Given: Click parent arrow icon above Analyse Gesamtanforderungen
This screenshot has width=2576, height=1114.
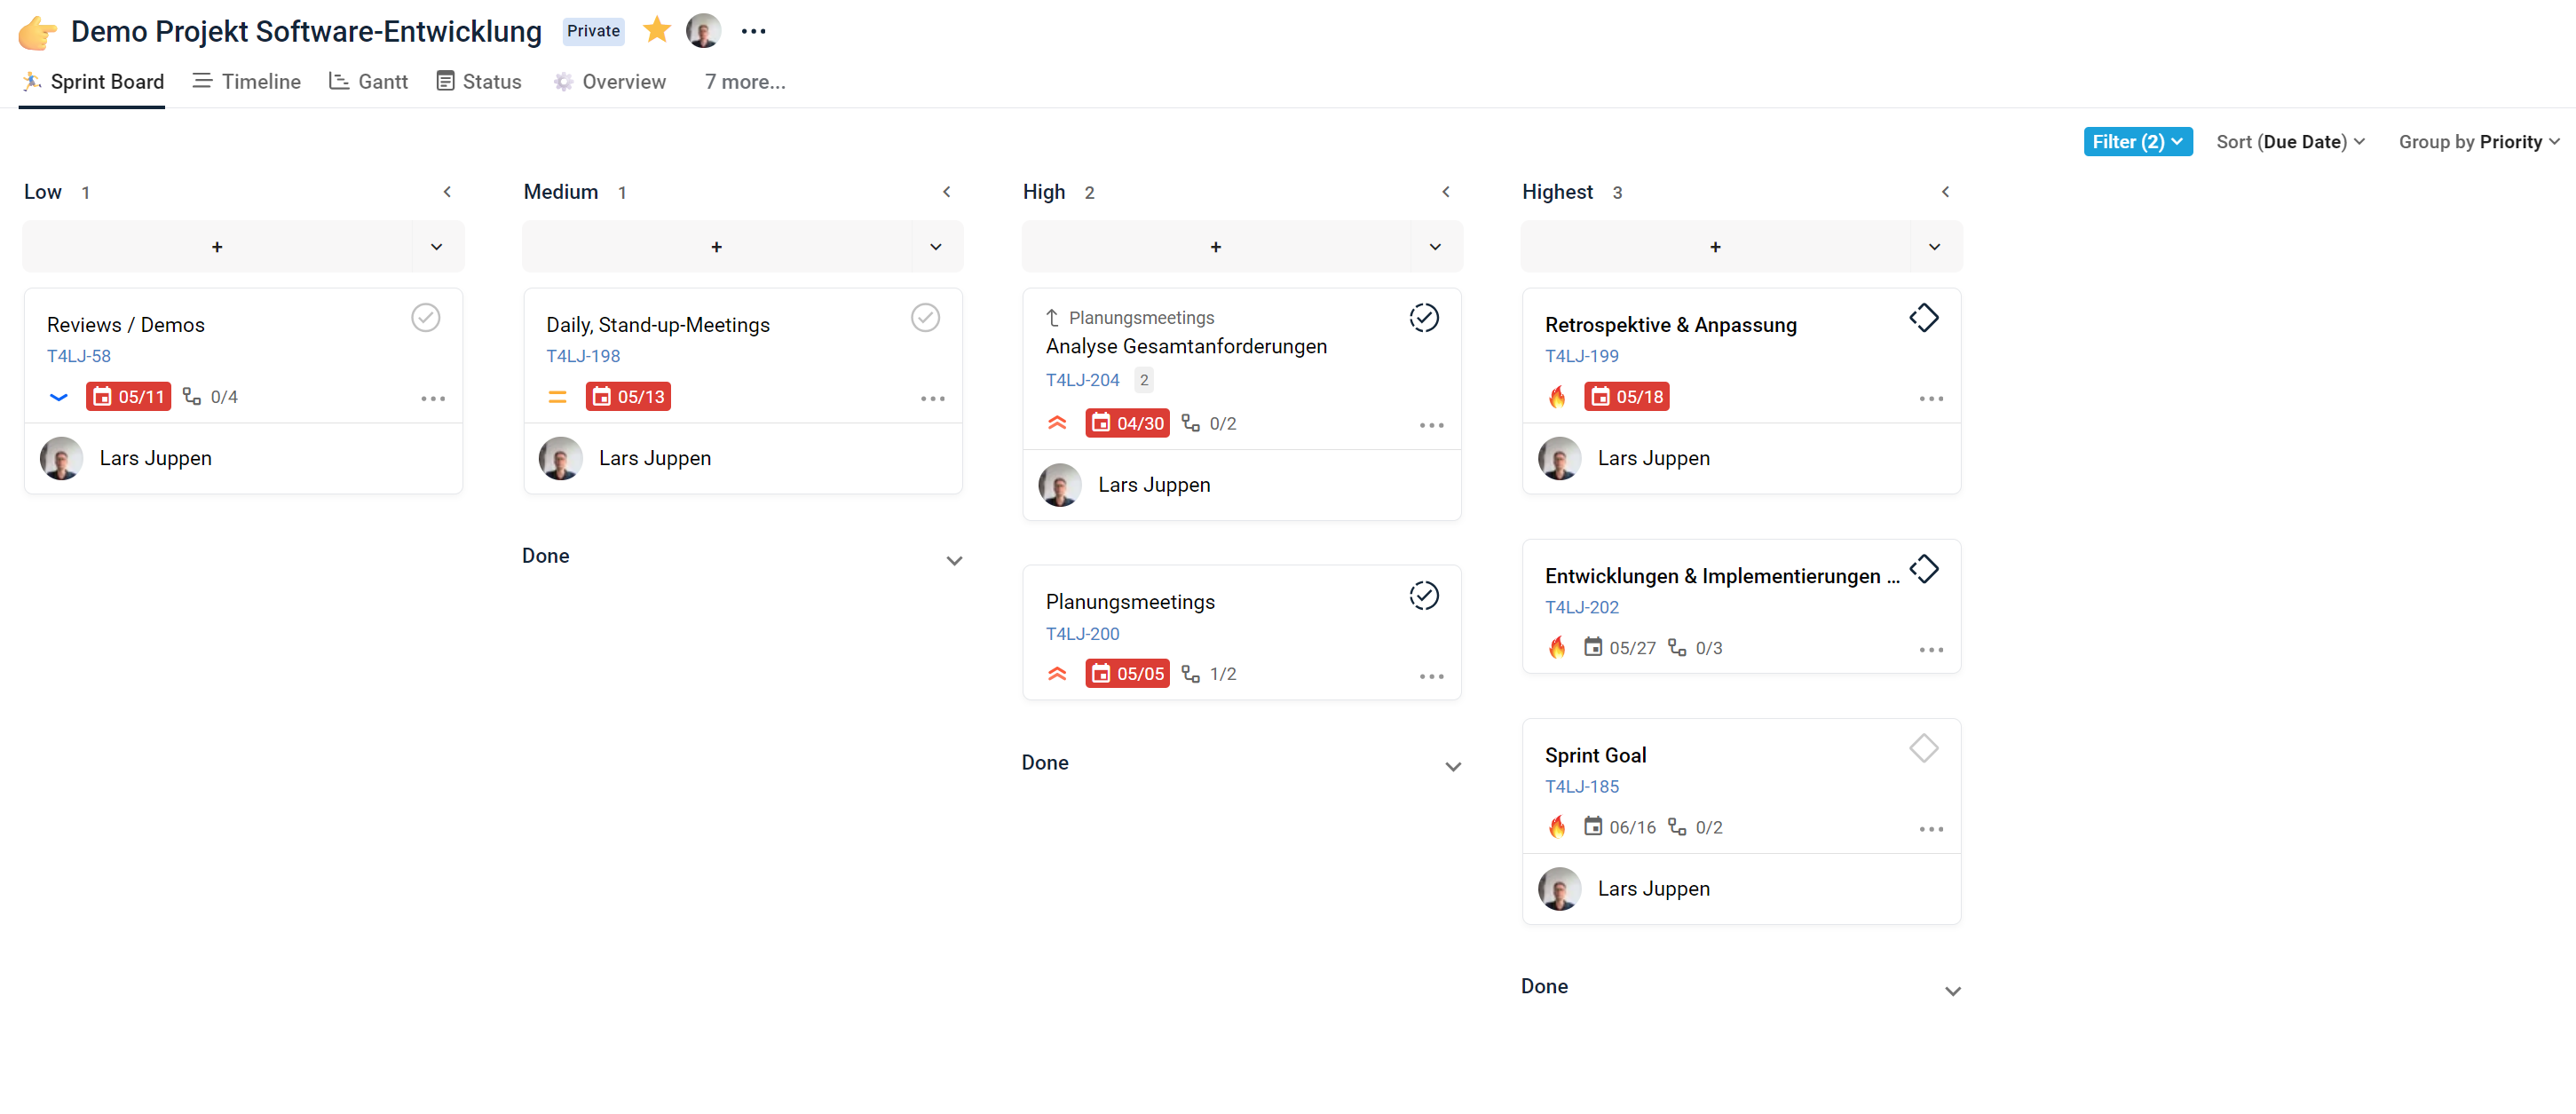Looking at the screenshot, I should point(1052,317).
